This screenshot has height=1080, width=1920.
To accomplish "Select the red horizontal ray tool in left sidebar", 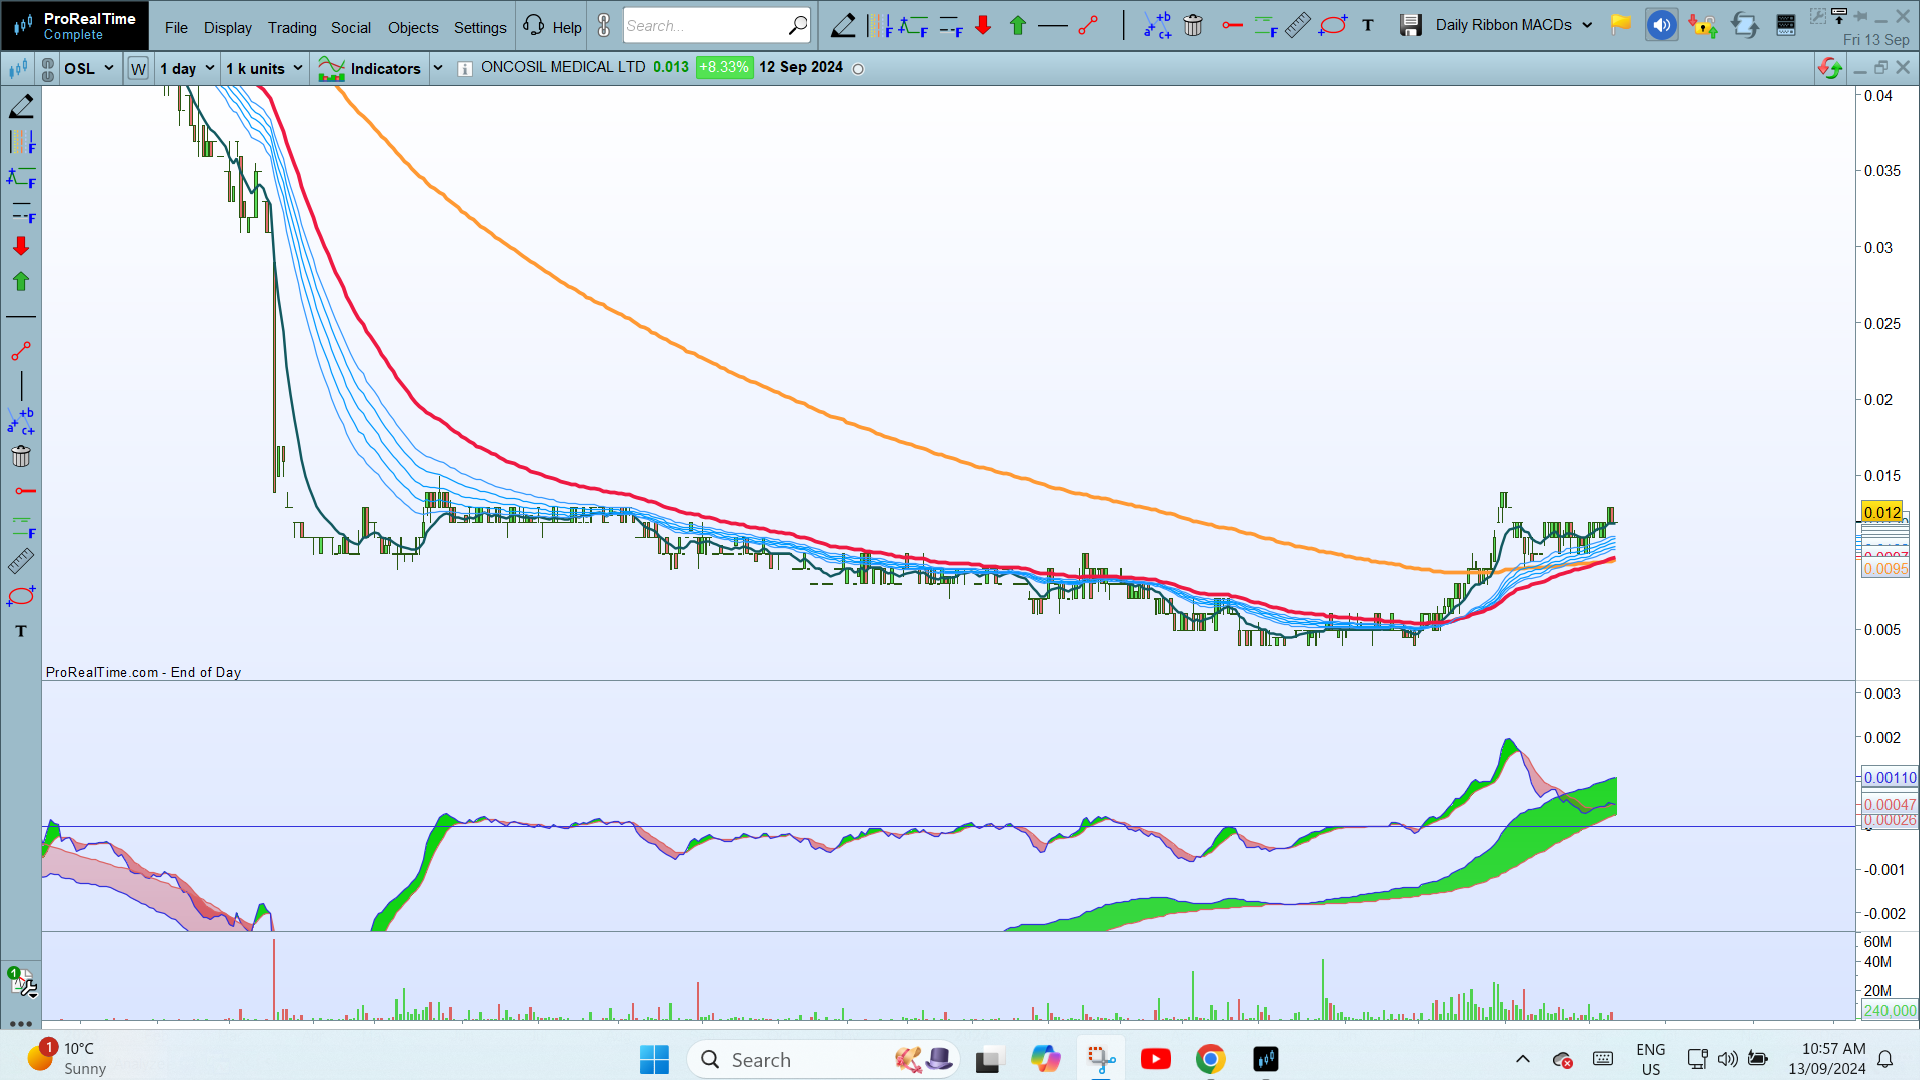I will tap(25, 491).
